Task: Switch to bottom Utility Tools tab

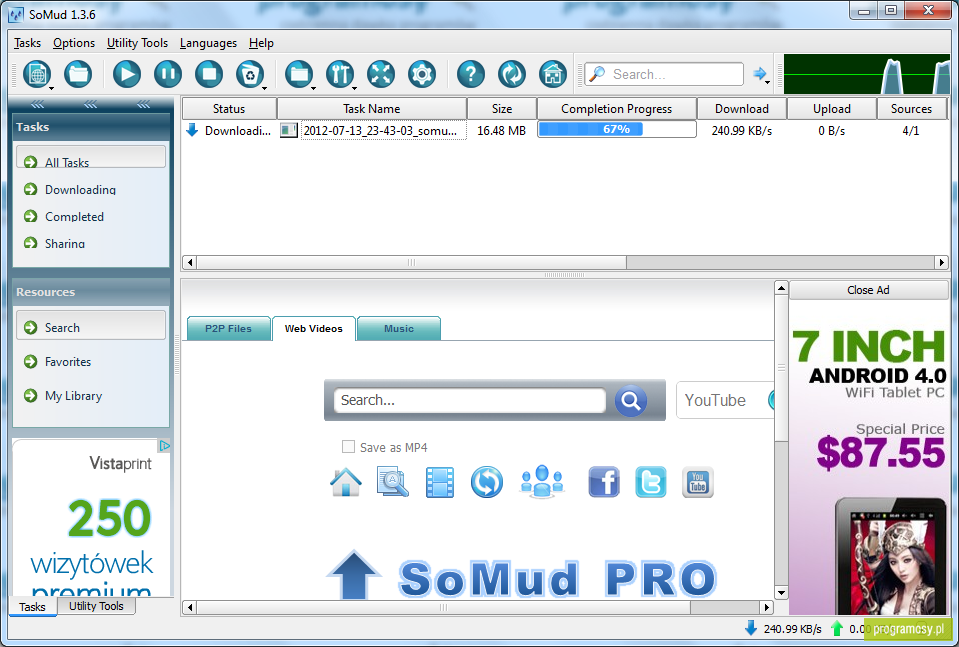Action: click(x=96, y=606)
